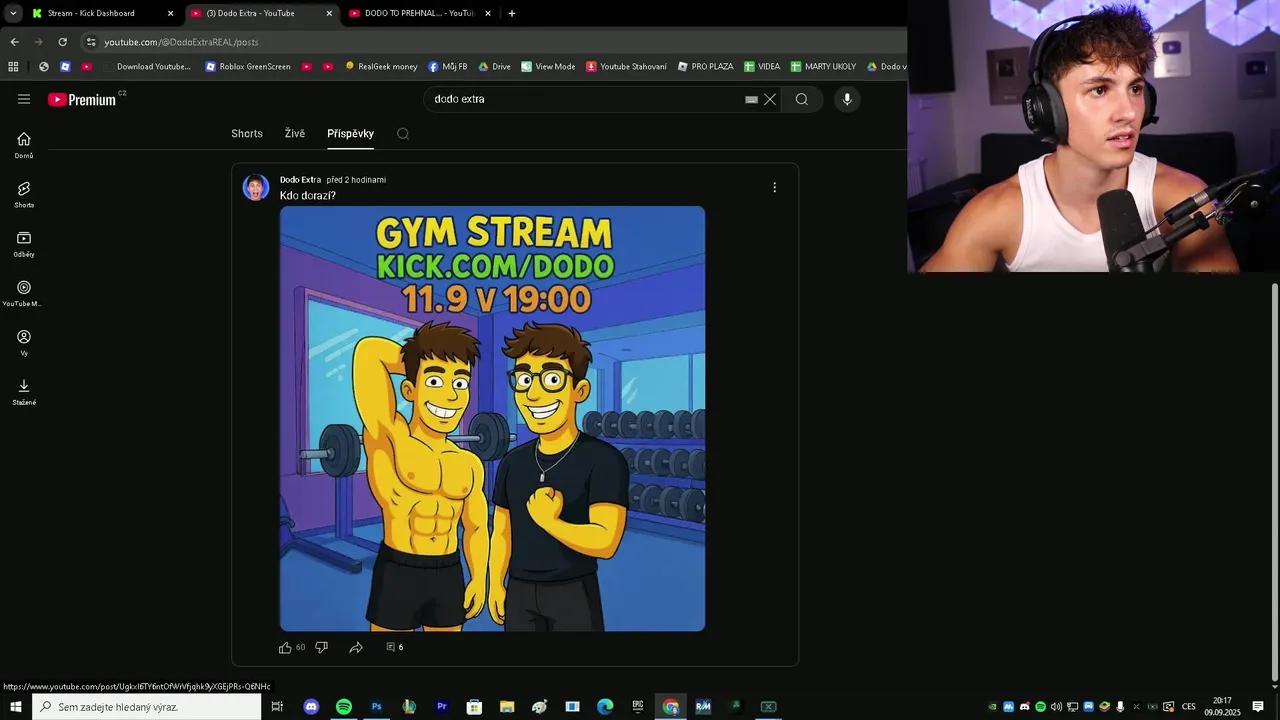The image size is (1280, 720).
Task: Open the on-screen keyboard in the search box
Action: (751, 100)
